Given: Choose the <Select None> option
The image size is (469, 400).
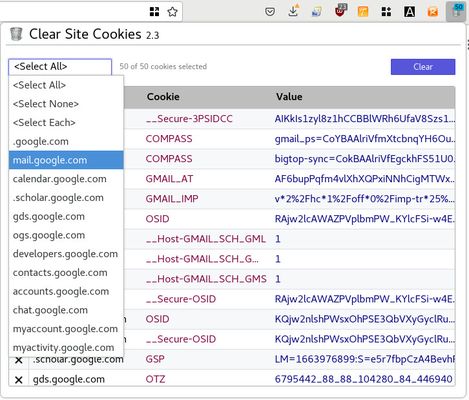Looking at the screenshot, I should [x=66, y=104].
